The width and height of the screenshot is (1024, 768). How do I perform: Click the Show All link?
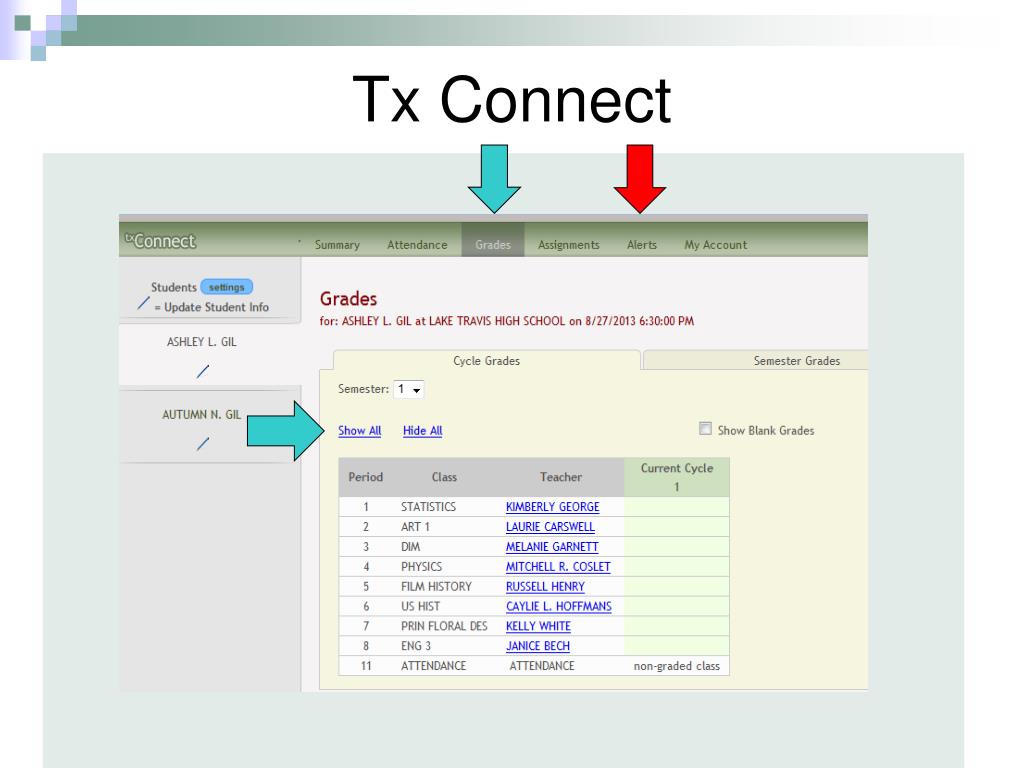360,430
